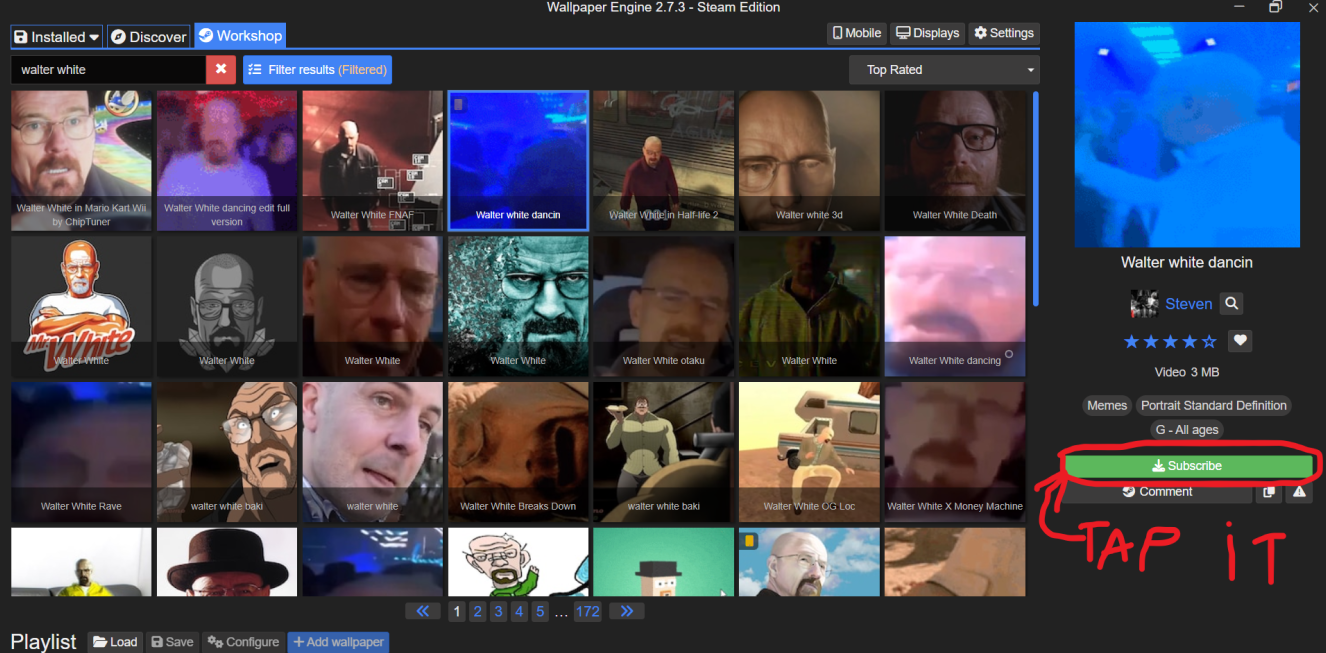Select the first walter white baki wallpaper

click(227, 452)
